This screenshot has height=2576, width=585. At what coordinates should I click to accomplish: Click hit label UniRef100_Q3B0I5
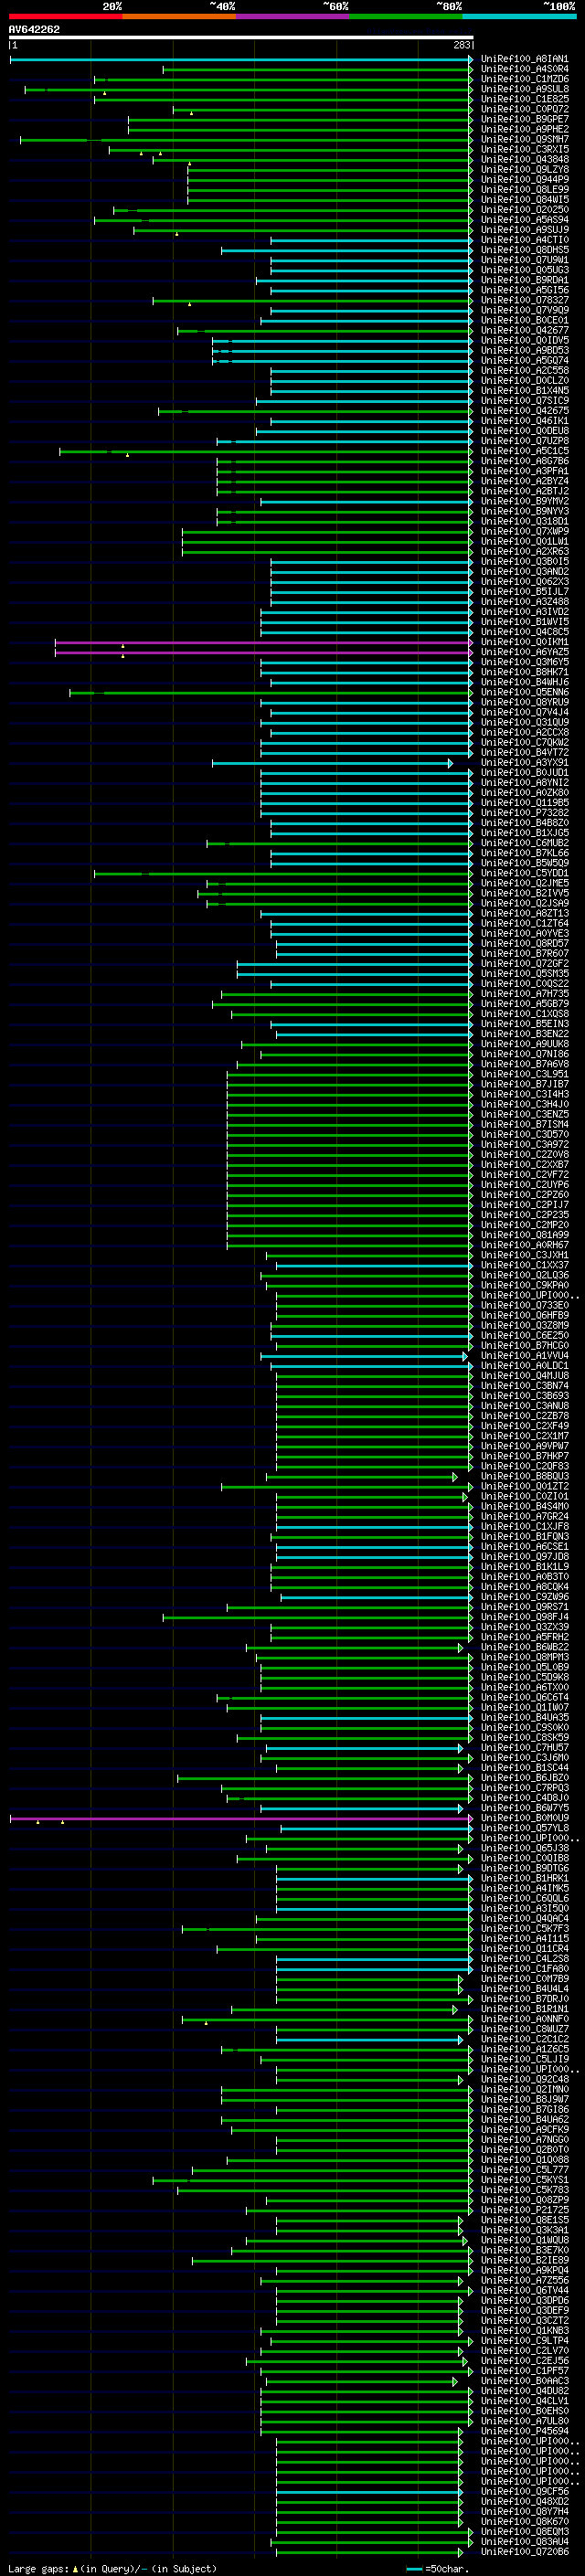tap(525, 562)
